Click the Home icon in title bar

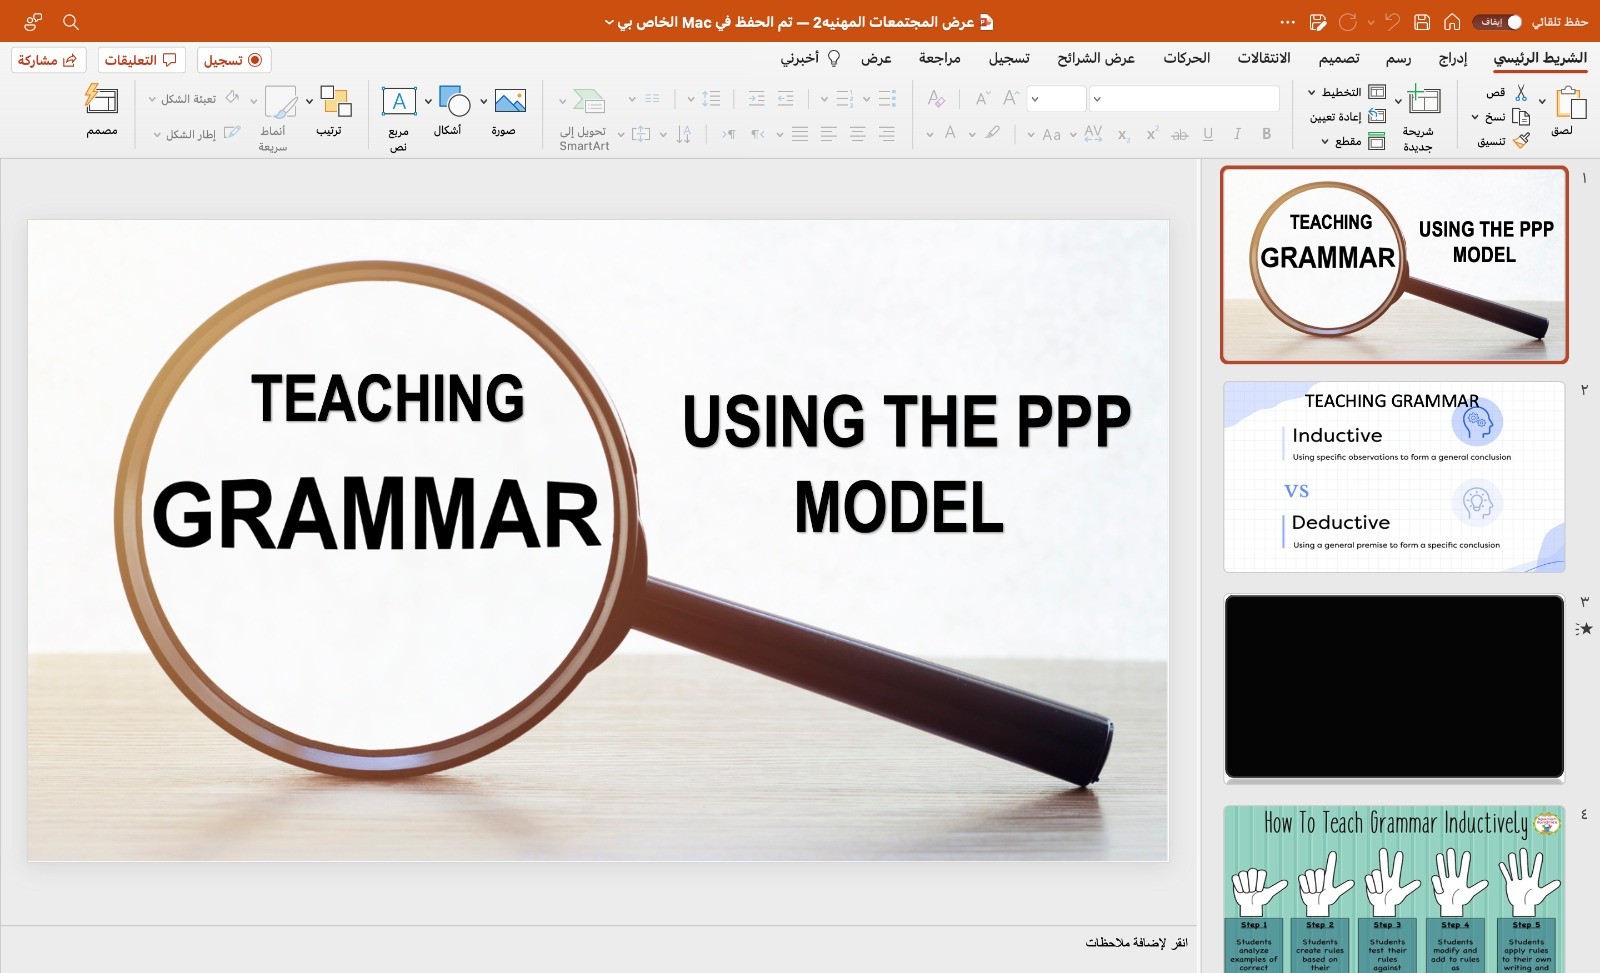click(1452, 21)
